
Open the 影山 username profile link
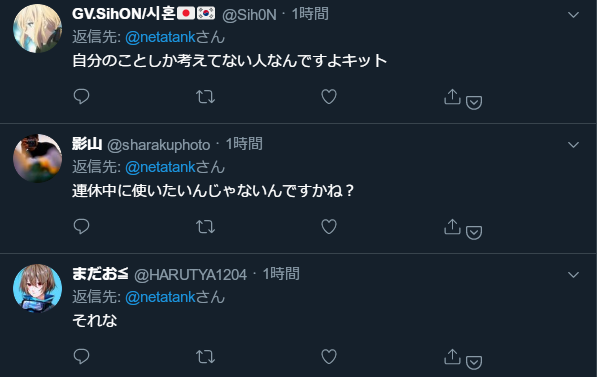click(x=87, y=144)
